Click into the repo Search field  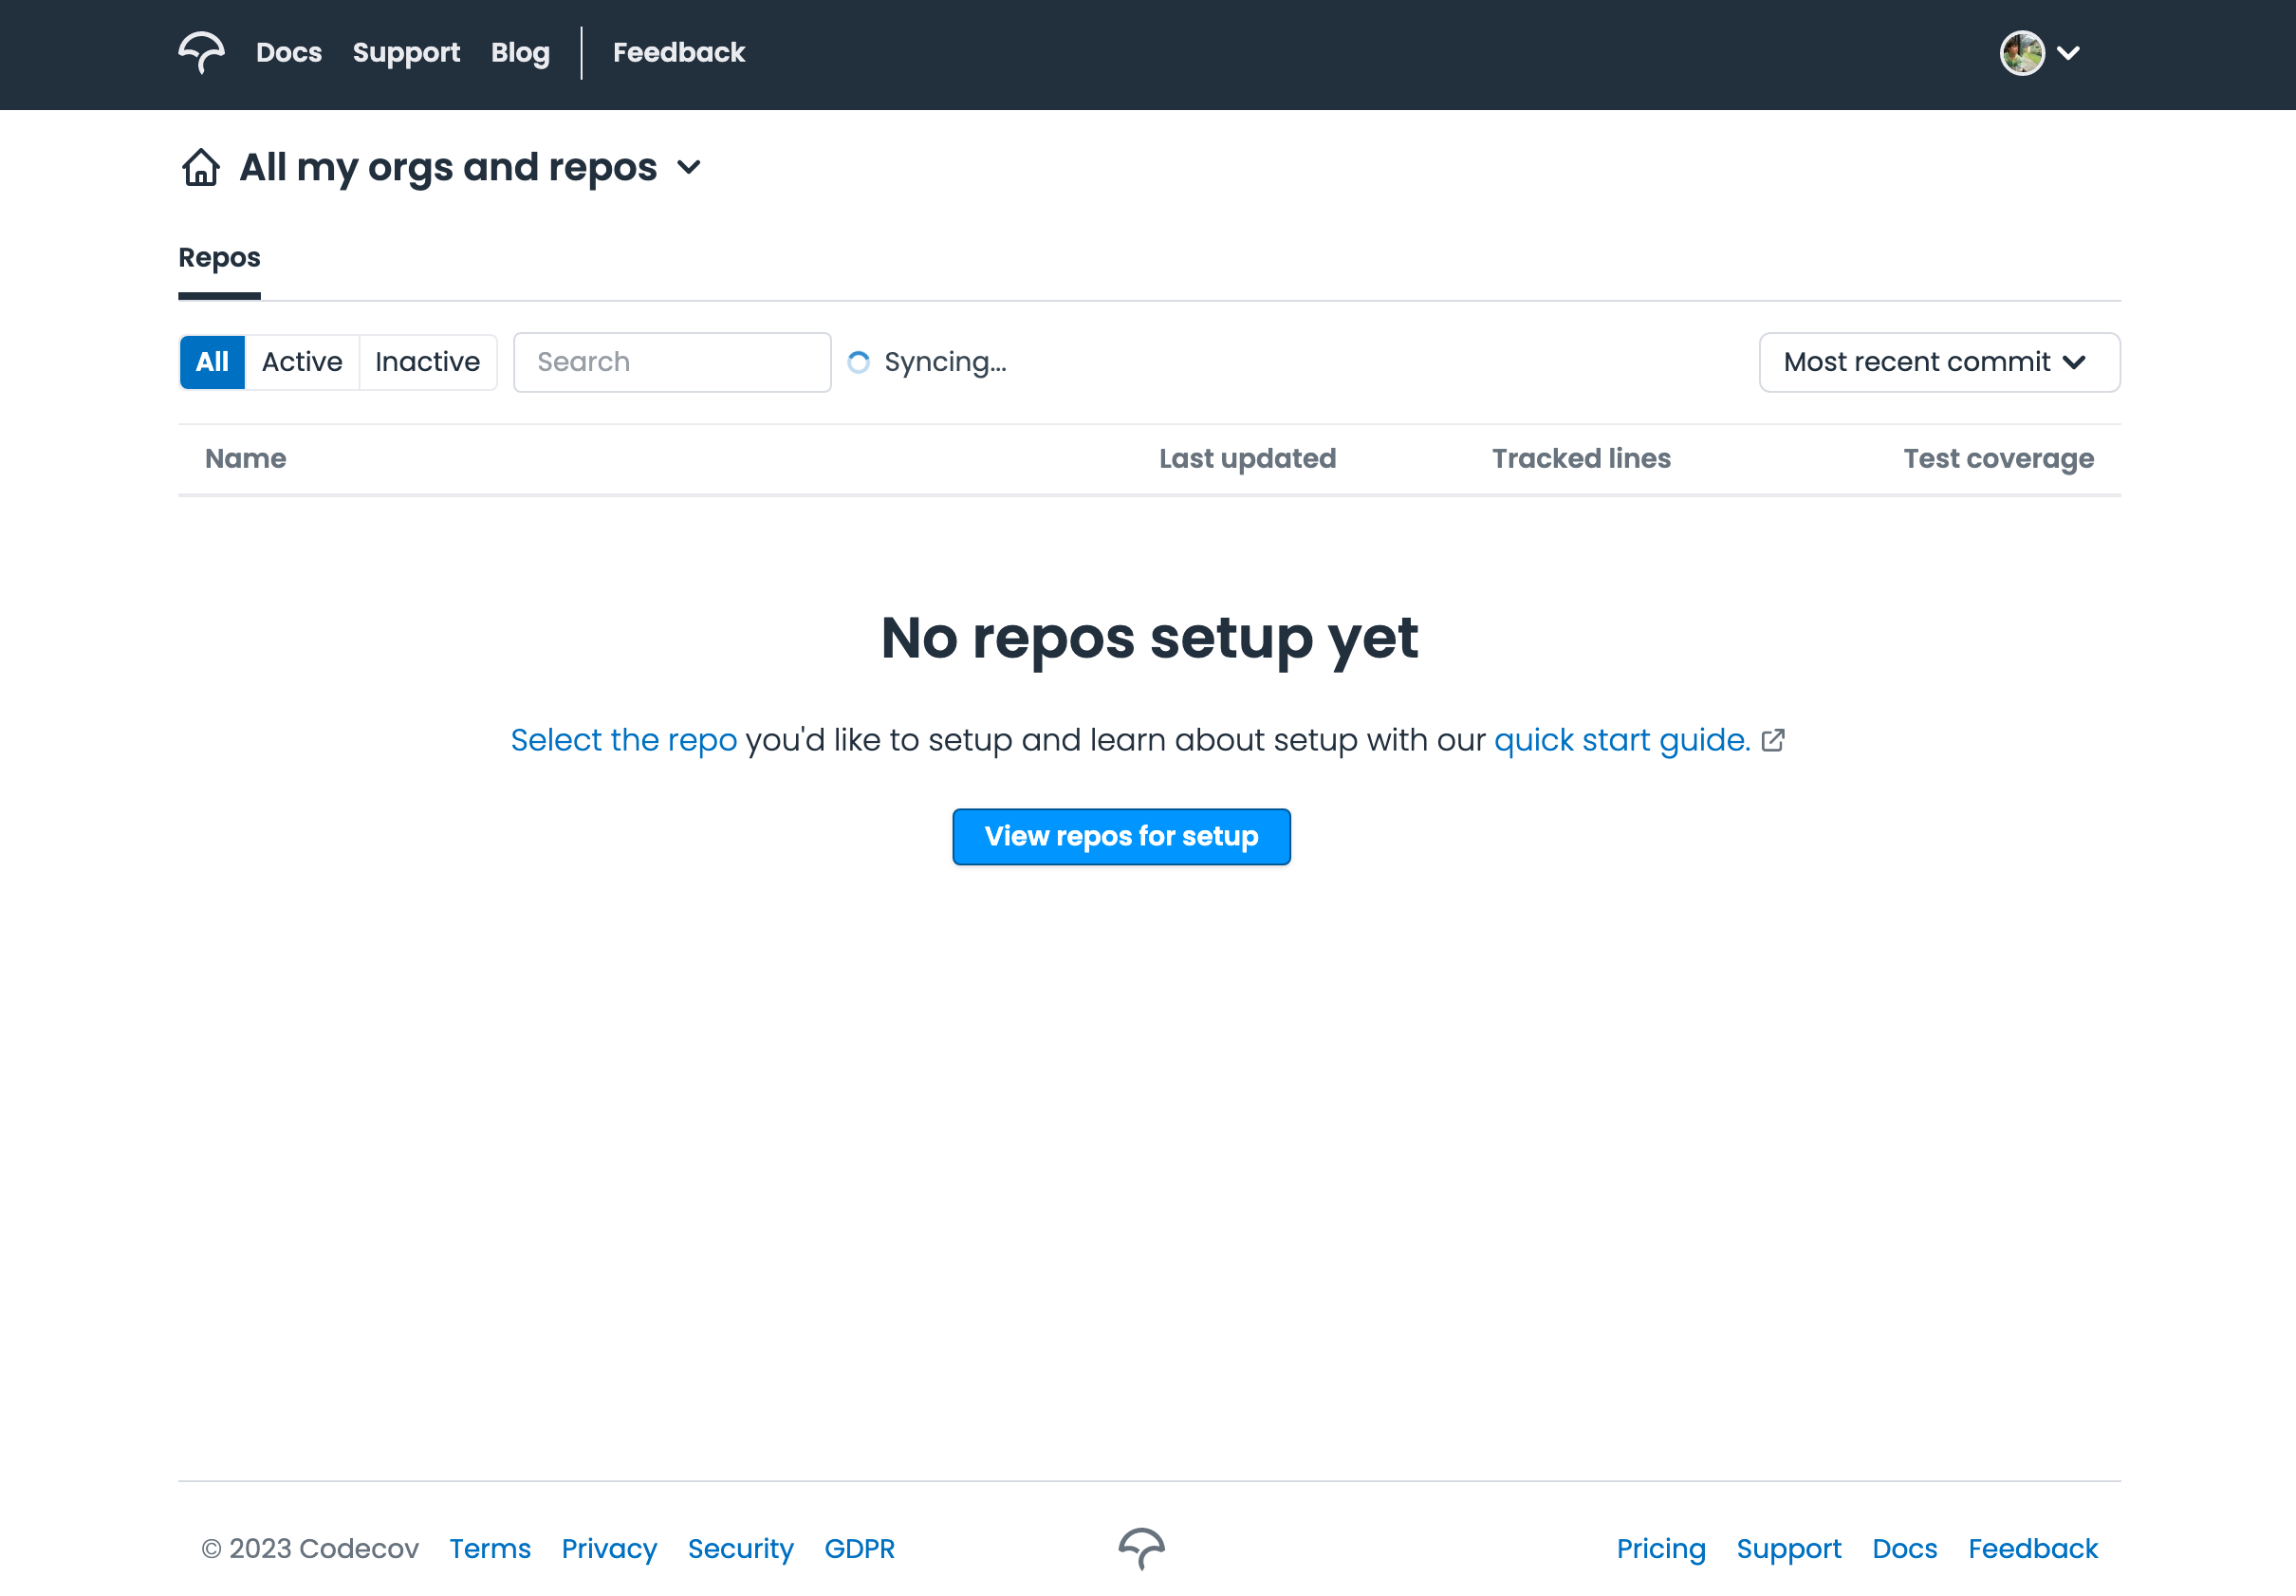tap(672, 362)
